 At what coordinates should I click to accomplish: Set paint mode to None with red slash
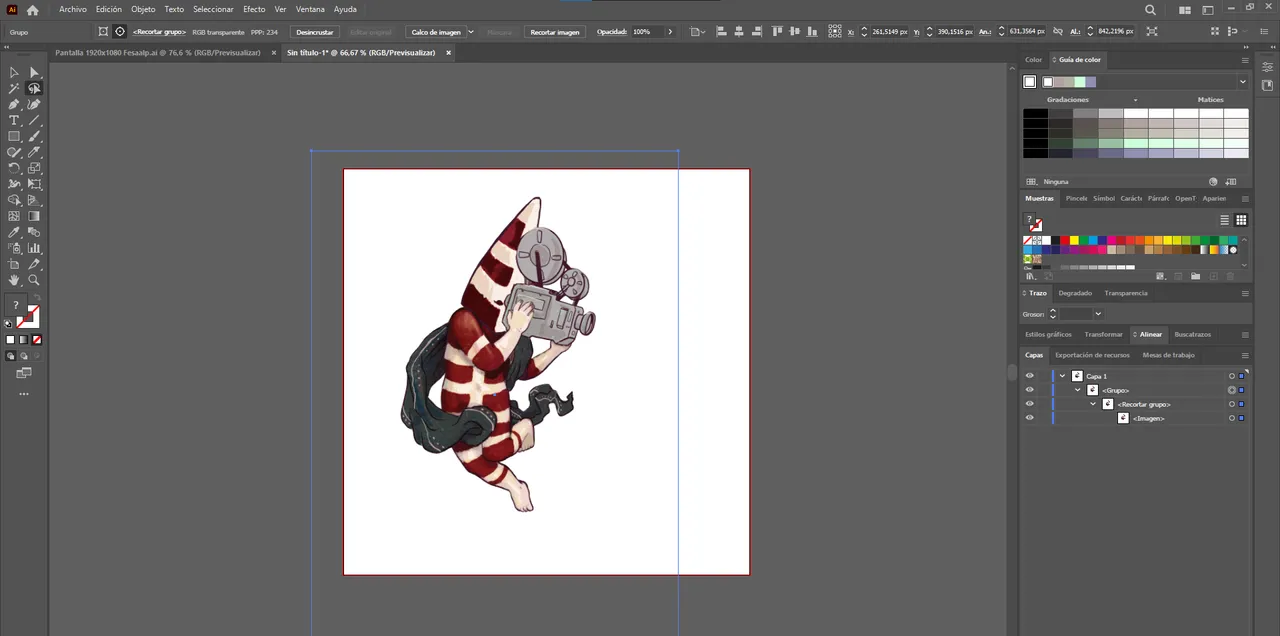(37, 340)
